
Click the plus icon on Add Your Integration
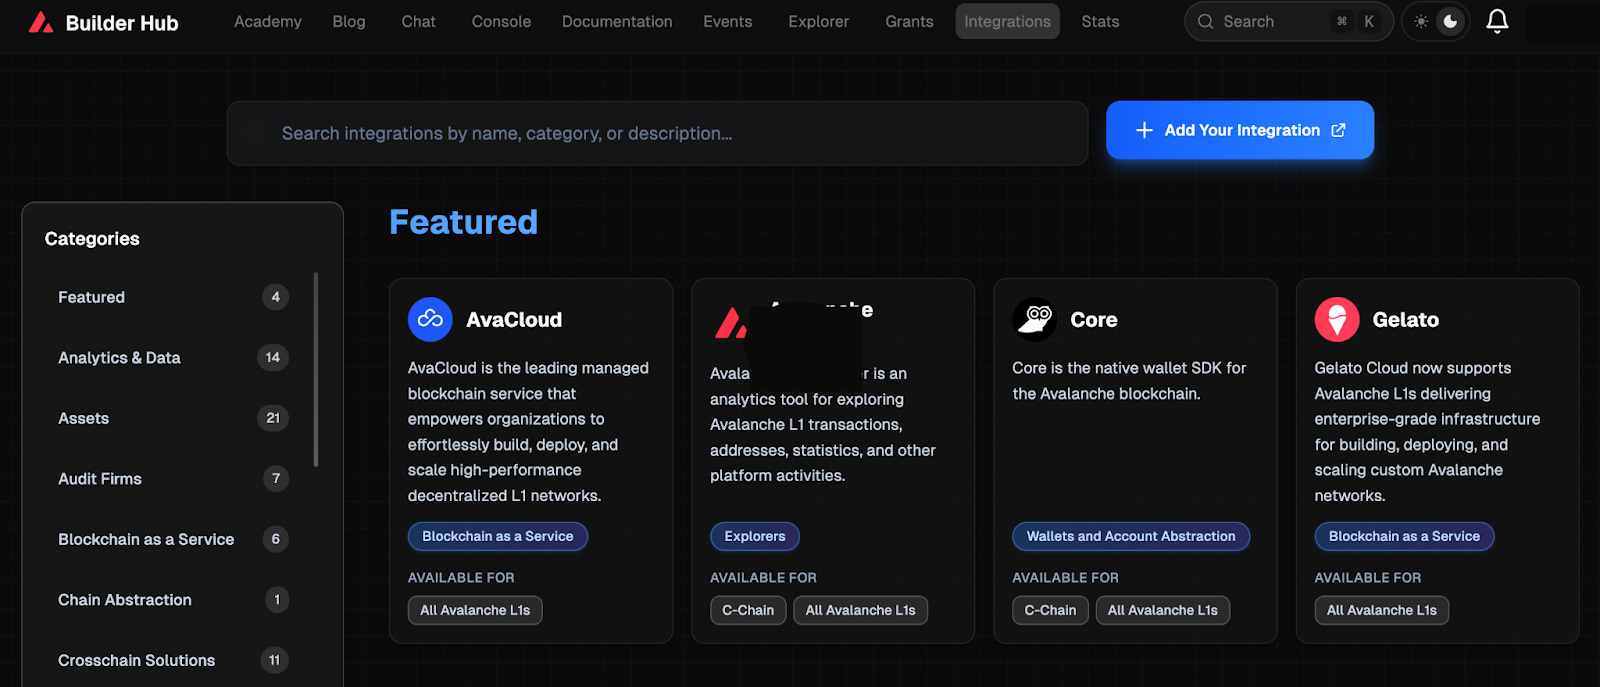coord(1144,130)
